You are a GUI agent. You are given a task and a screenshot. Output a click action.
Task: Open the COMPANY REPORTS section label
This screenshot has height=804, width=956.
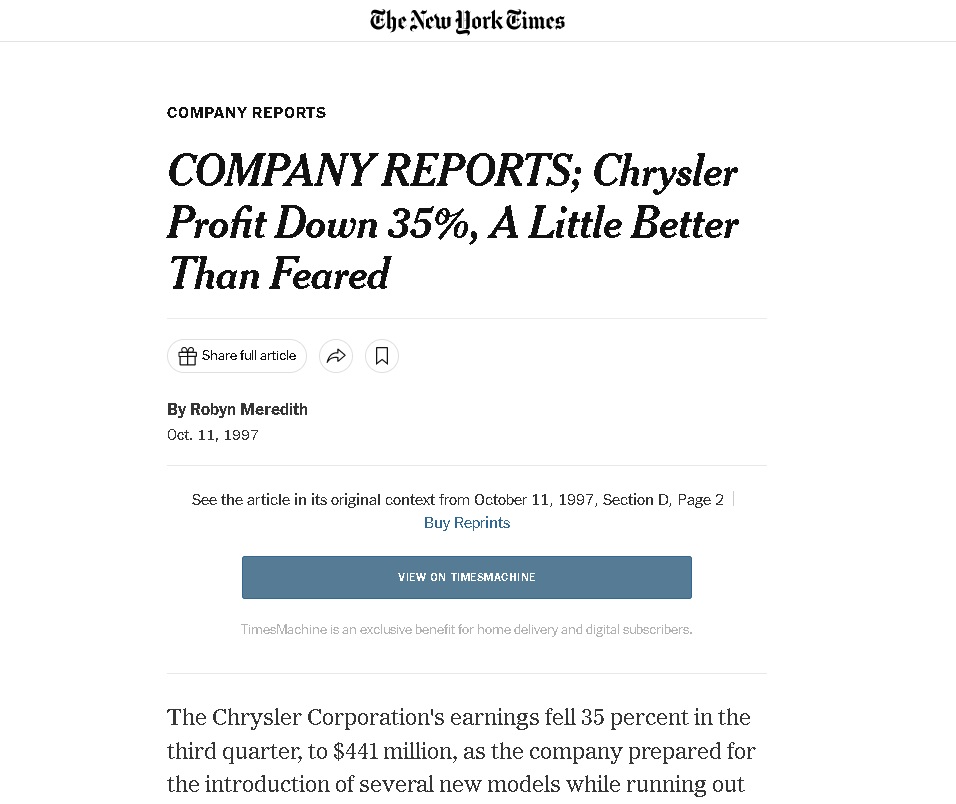coord(246,113)
